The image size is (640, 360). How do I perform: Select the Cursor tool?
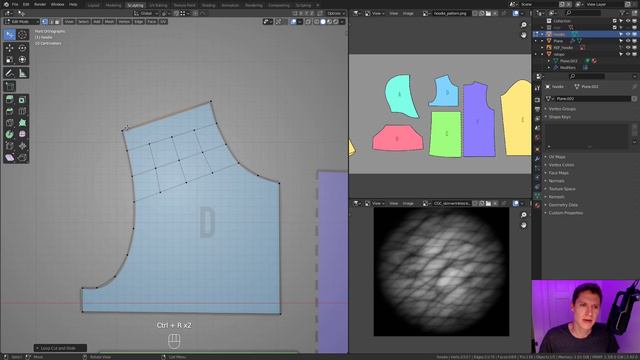tap(22, 35)
